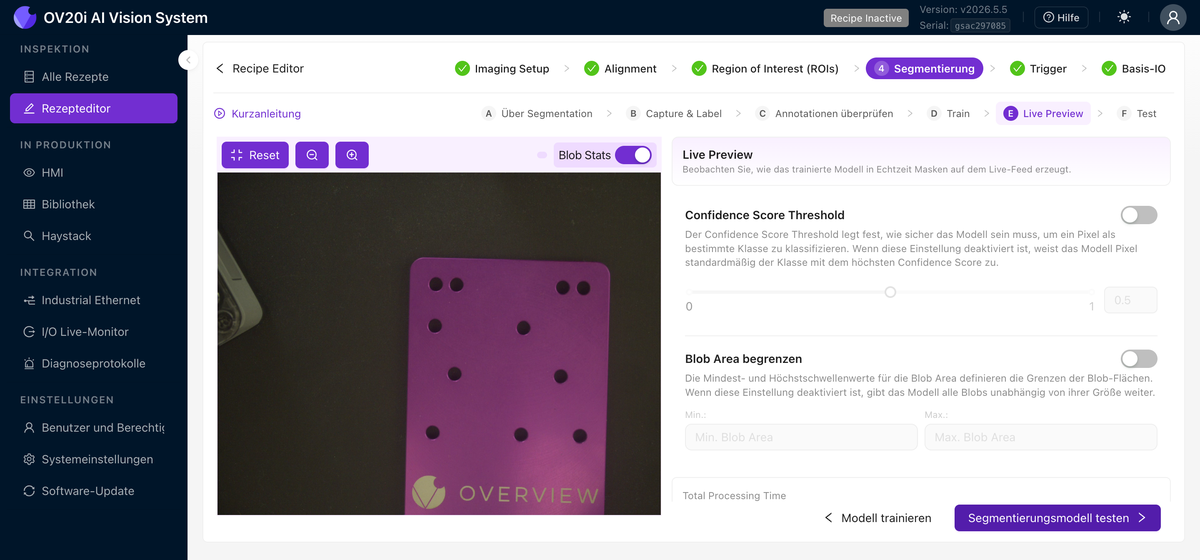This screenshot has width=1200, height=560.
Task: Open the user profile avatar
Action: (1173, 17)
